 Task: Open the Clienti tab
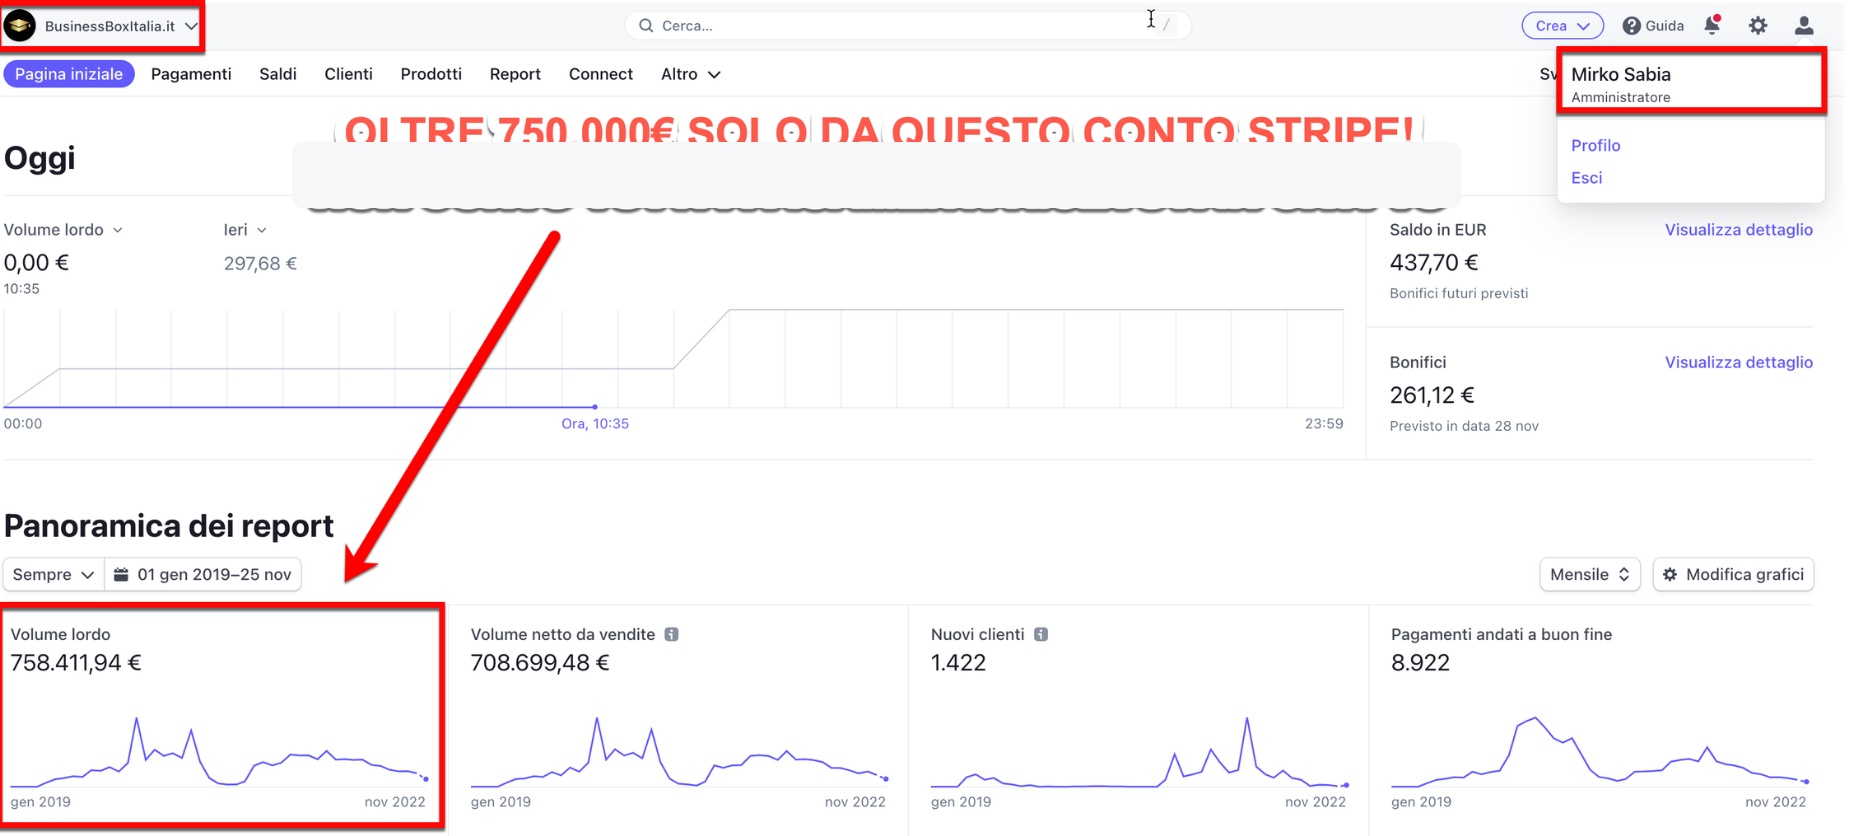[348, 74]
